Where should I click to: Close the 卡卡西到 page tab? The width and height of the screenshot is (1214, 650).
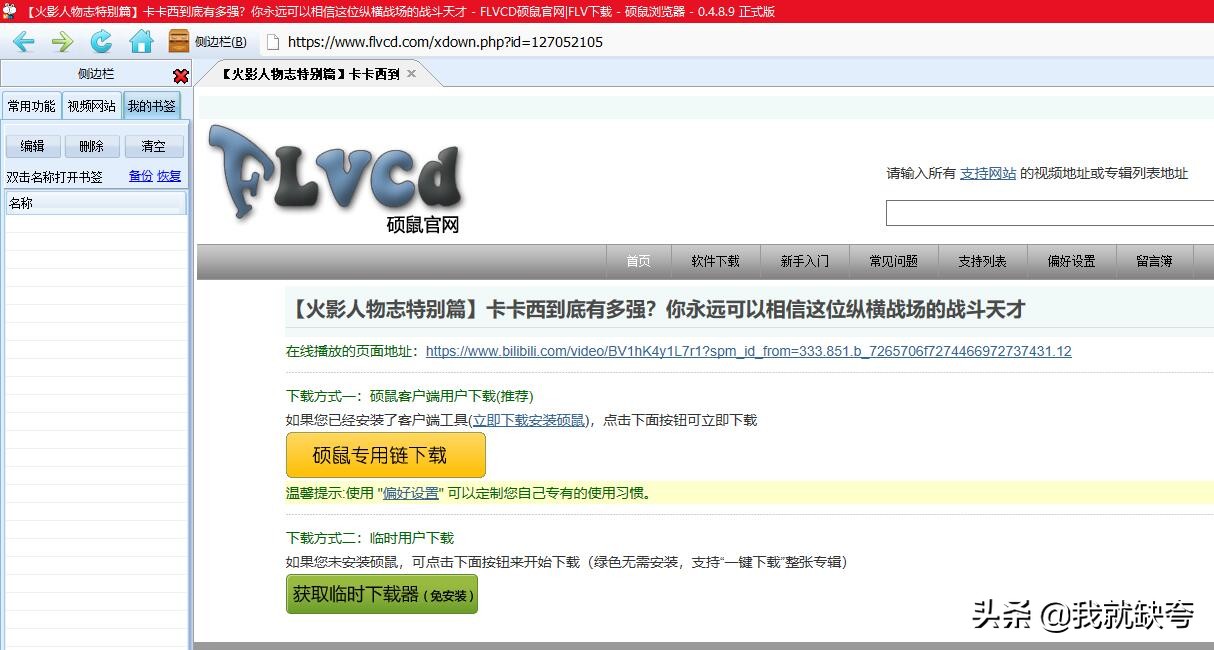coord(411,74)
